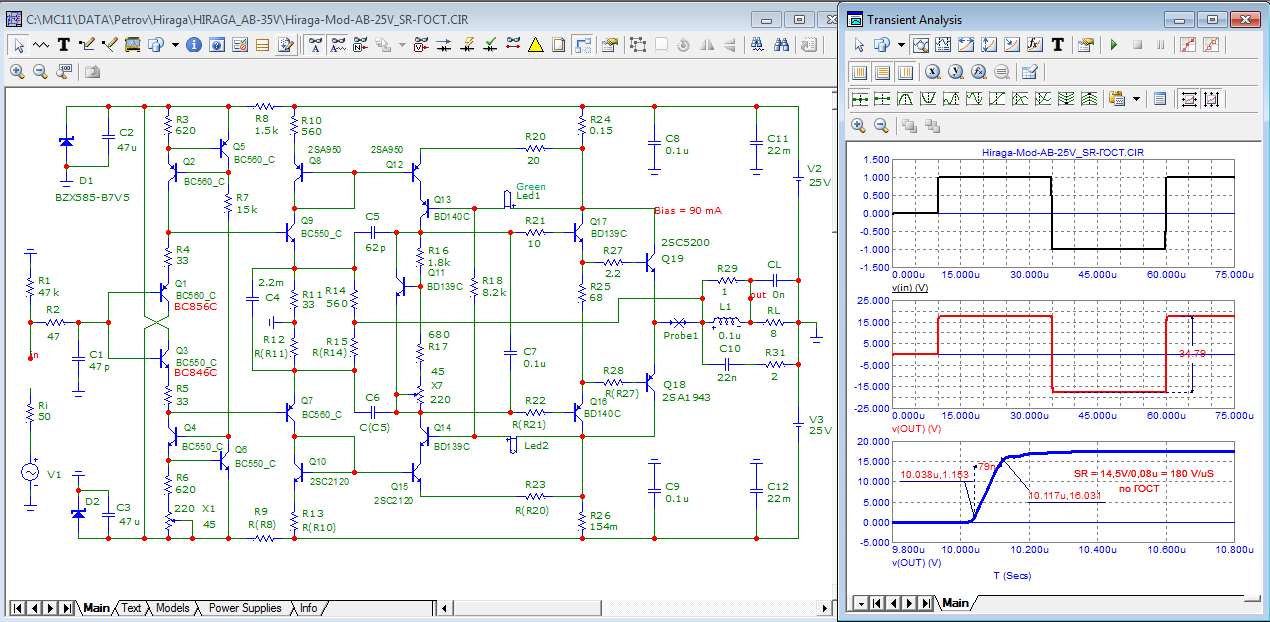
Task: Expand the dropdown beside Transient Analysis window icon
Action: [x=901, y=45]
